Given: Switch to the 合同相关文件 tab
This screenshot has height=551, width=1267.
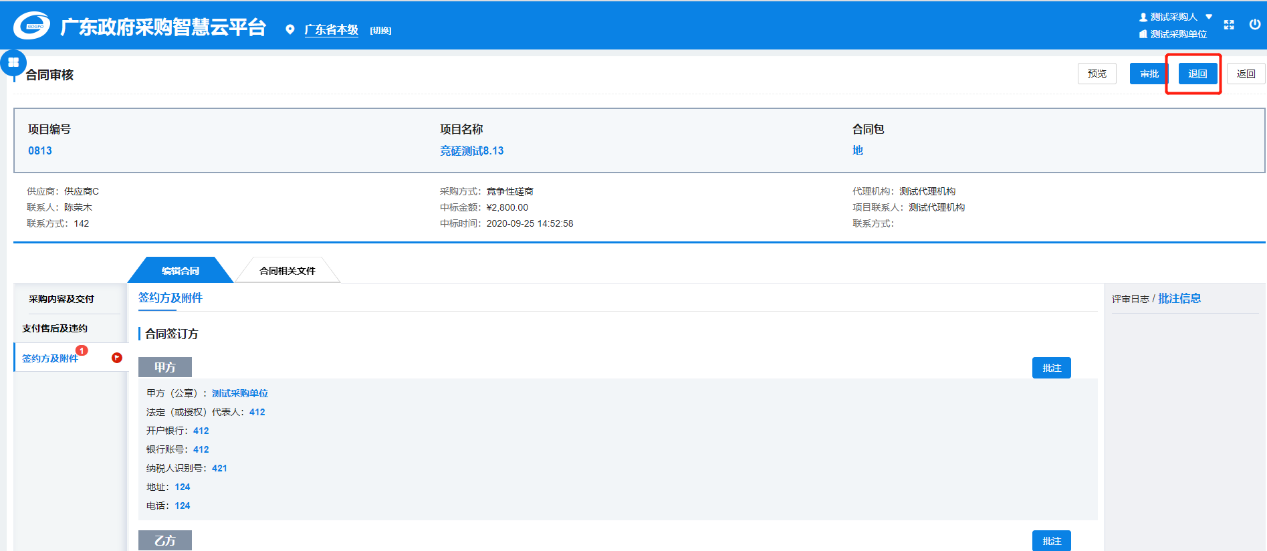Looking at the screenshot, I should (287, 271).
